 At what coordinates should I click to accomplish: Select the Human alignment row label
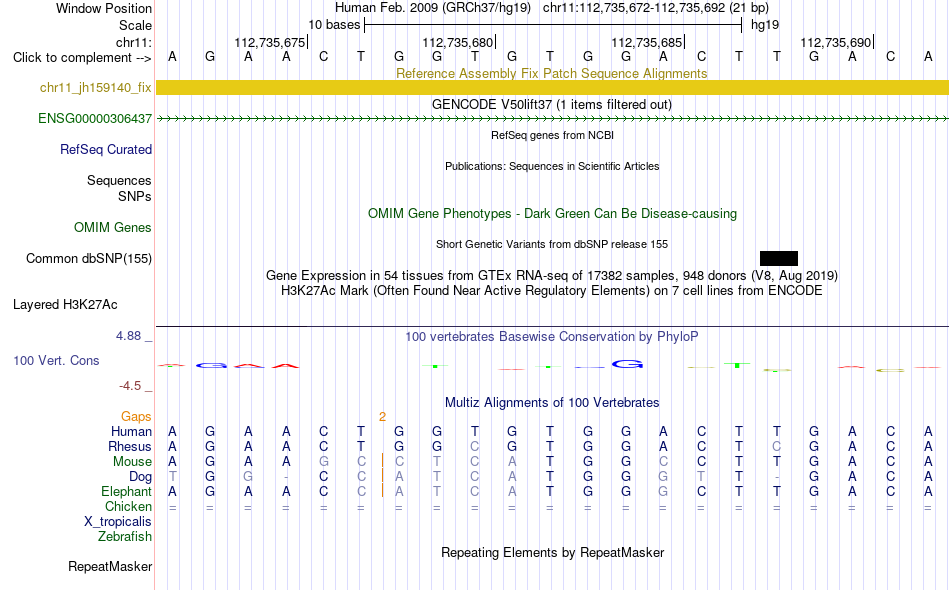[x=131, y=431]
